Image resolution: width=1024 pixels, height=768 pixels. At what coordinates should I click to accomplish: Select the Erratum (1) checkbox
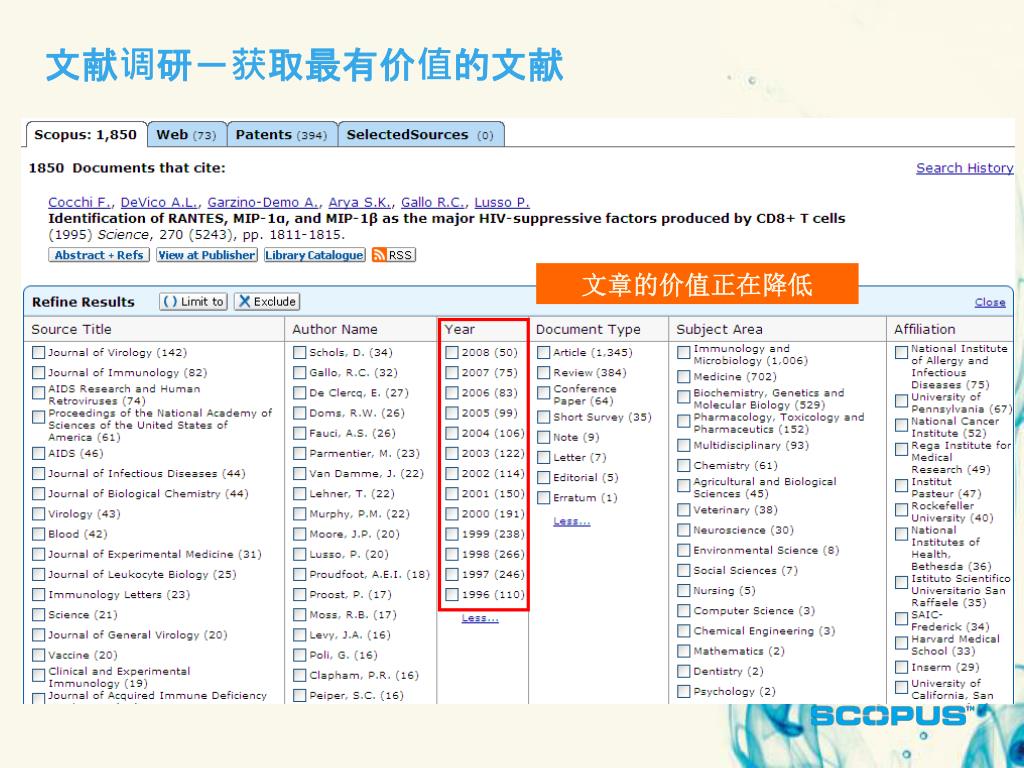tap(543, 498)
